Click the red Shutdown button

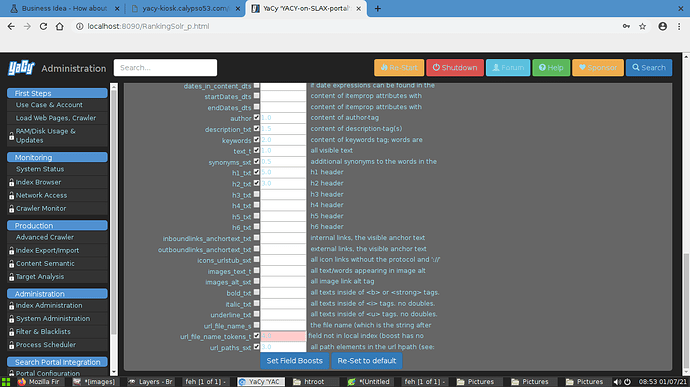click(455, 67)
